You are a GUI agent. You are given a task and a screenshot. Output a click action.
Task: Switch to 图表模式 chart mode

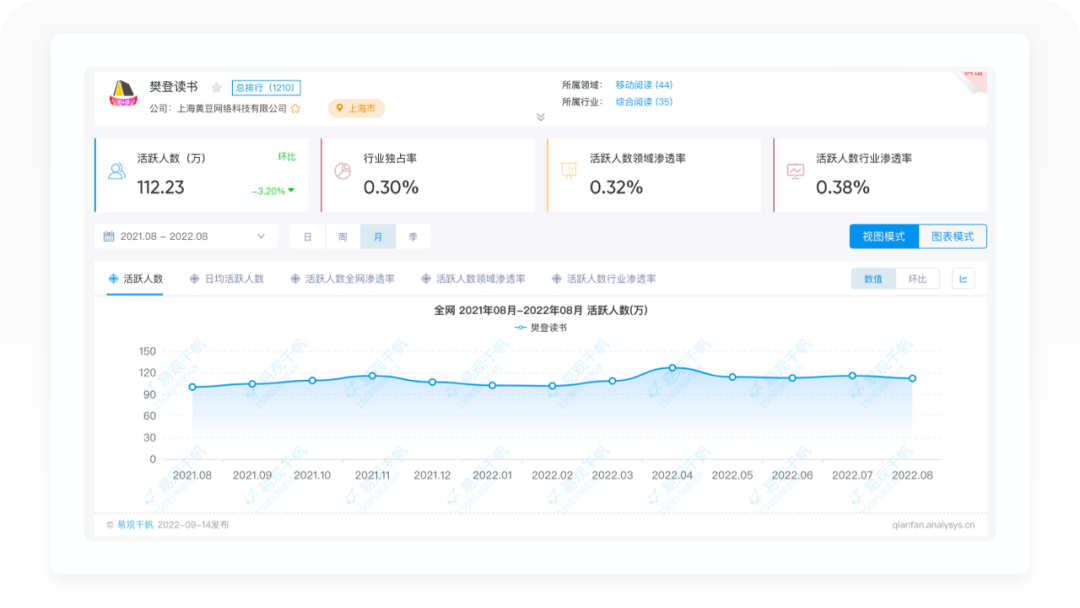coord(953,236)
